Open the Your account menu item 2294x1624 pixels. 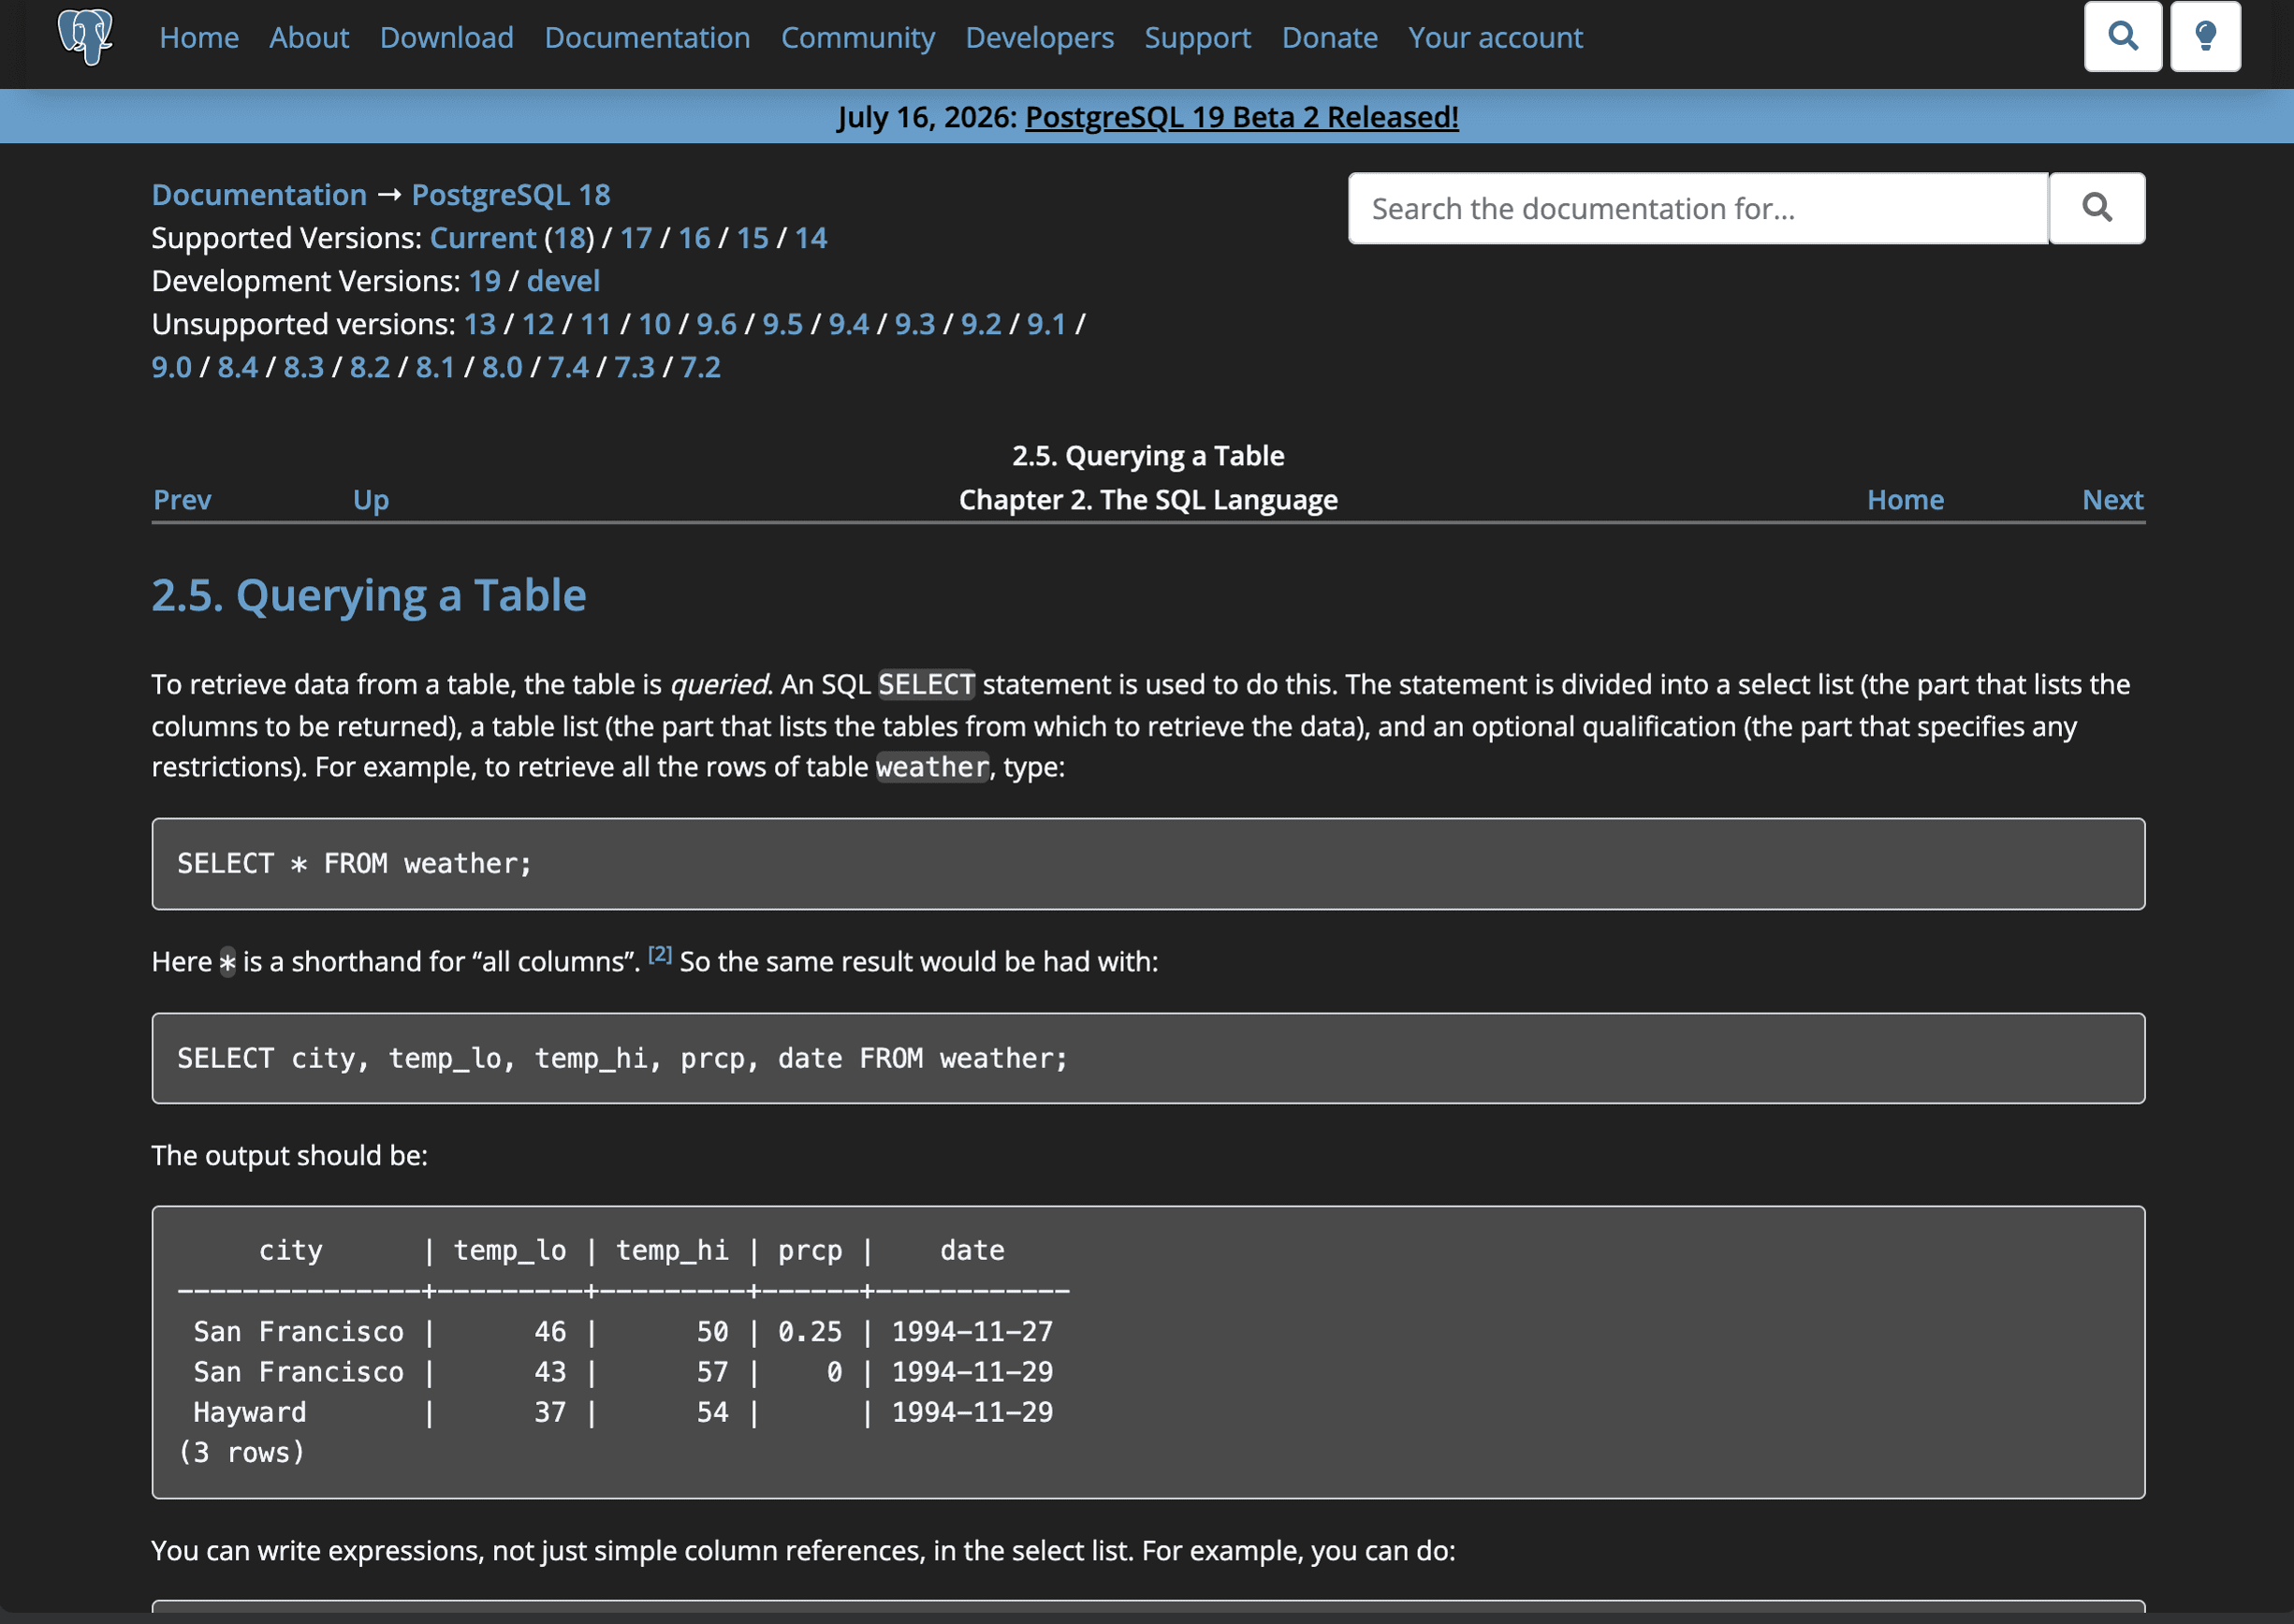point(1495,38)
